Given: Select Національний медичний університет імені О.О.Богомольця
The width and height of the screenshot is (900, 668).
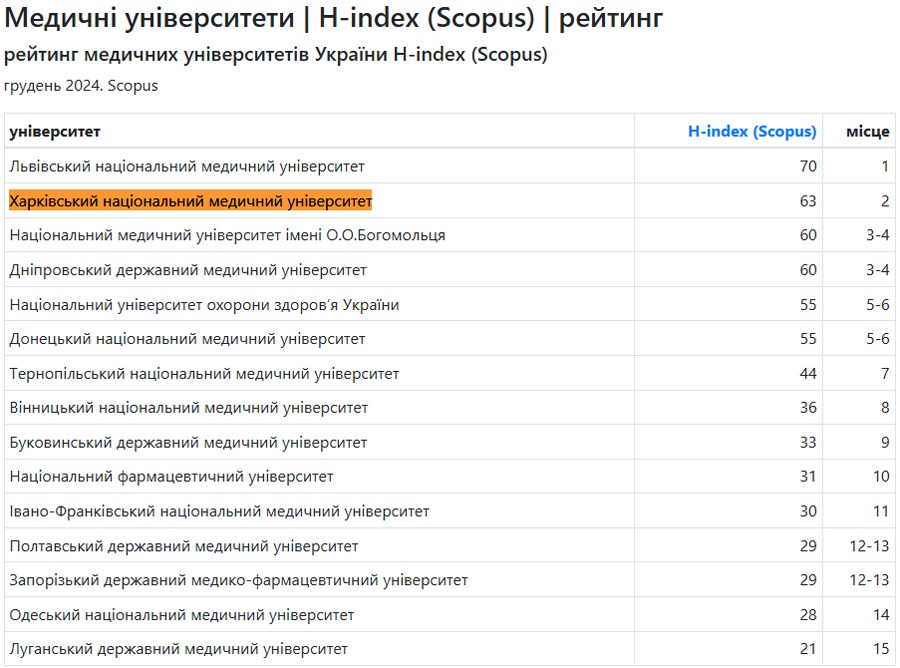Looking at the screenshot, I should pyautogui.click(x=227, y=235).
